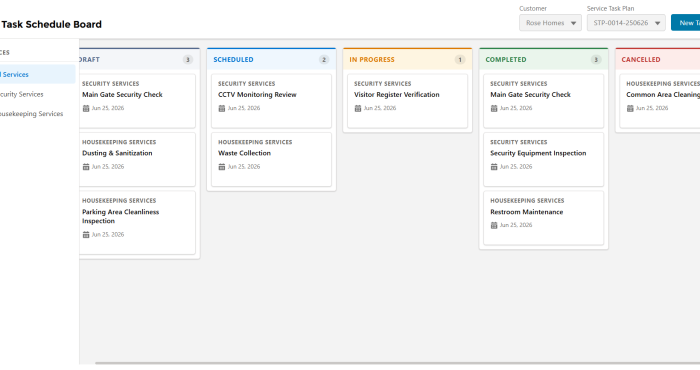Click calendar icon on Parking Area Cleanliness card
Image resolution: width=700 pixels, height=370 pixels.
(86, 235)
